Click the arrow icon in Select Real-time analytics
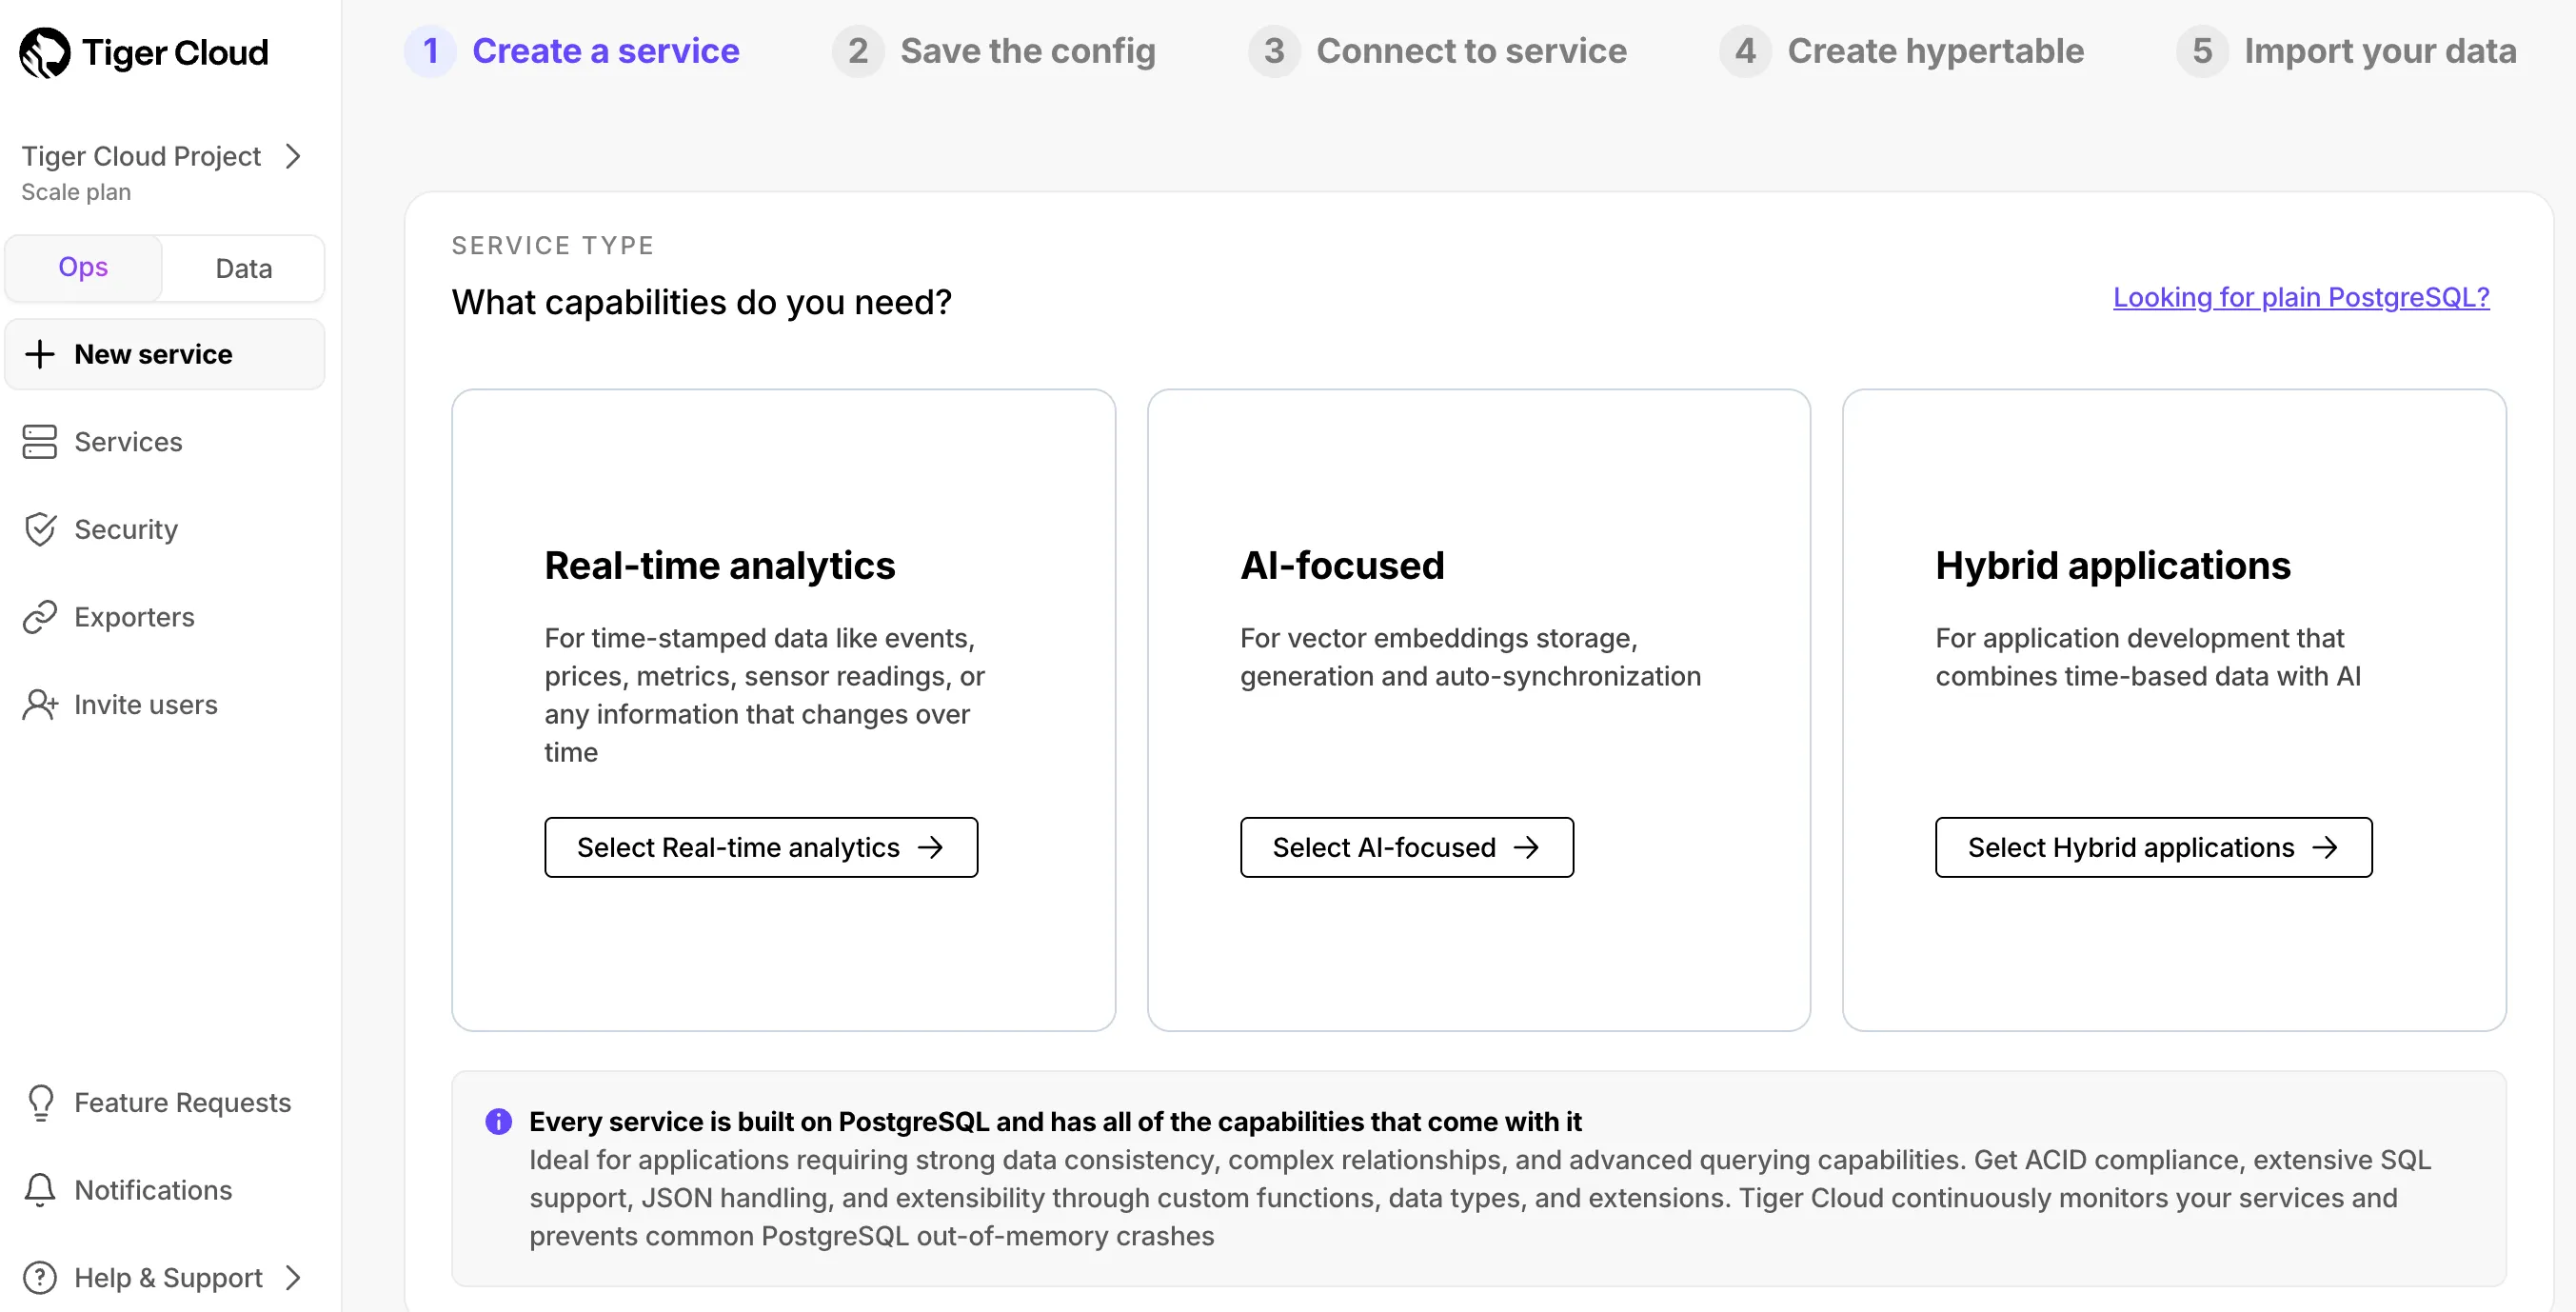The image size is (2576, 1312). pos(931,847)
